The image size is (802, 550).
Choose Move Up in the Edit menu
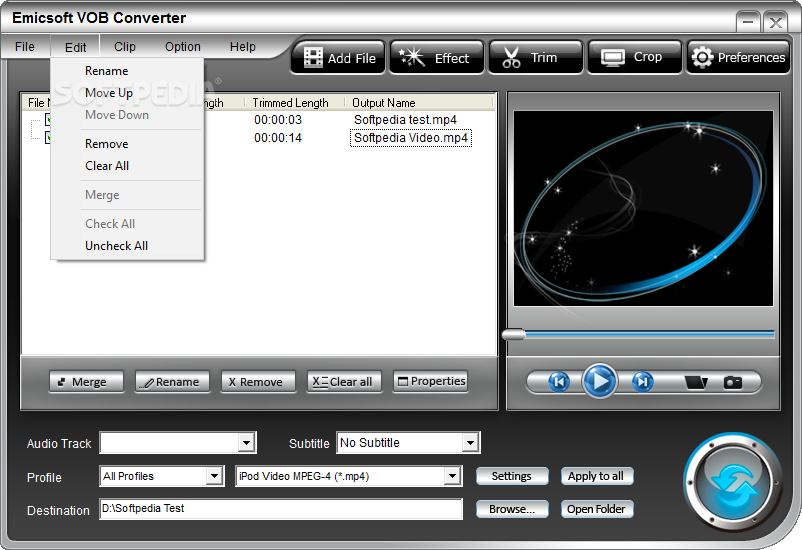tap(127, 93)
